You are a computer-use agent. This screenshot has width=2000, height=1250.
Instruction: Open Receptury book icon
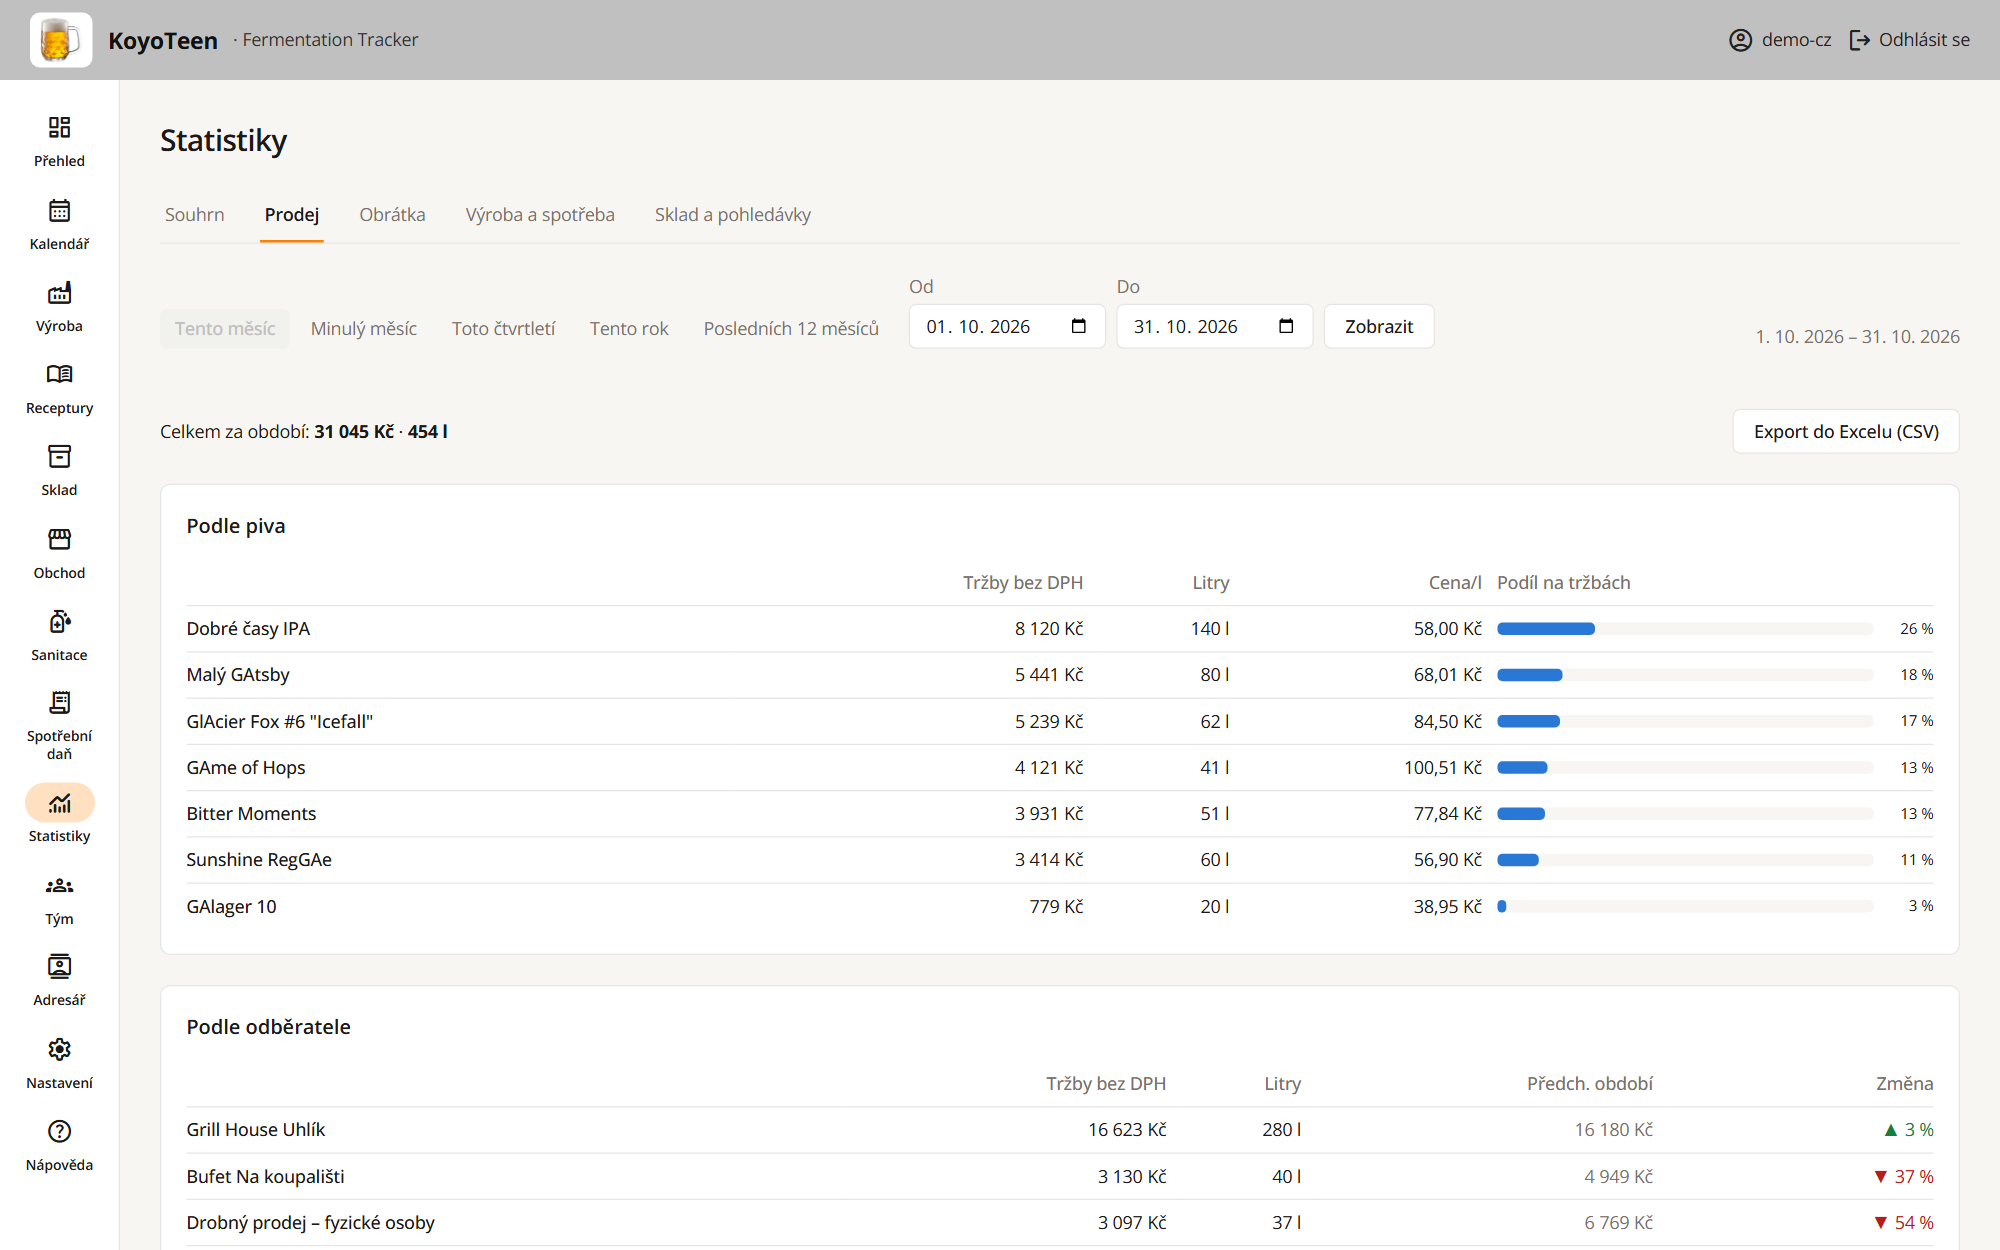[59, 374]
